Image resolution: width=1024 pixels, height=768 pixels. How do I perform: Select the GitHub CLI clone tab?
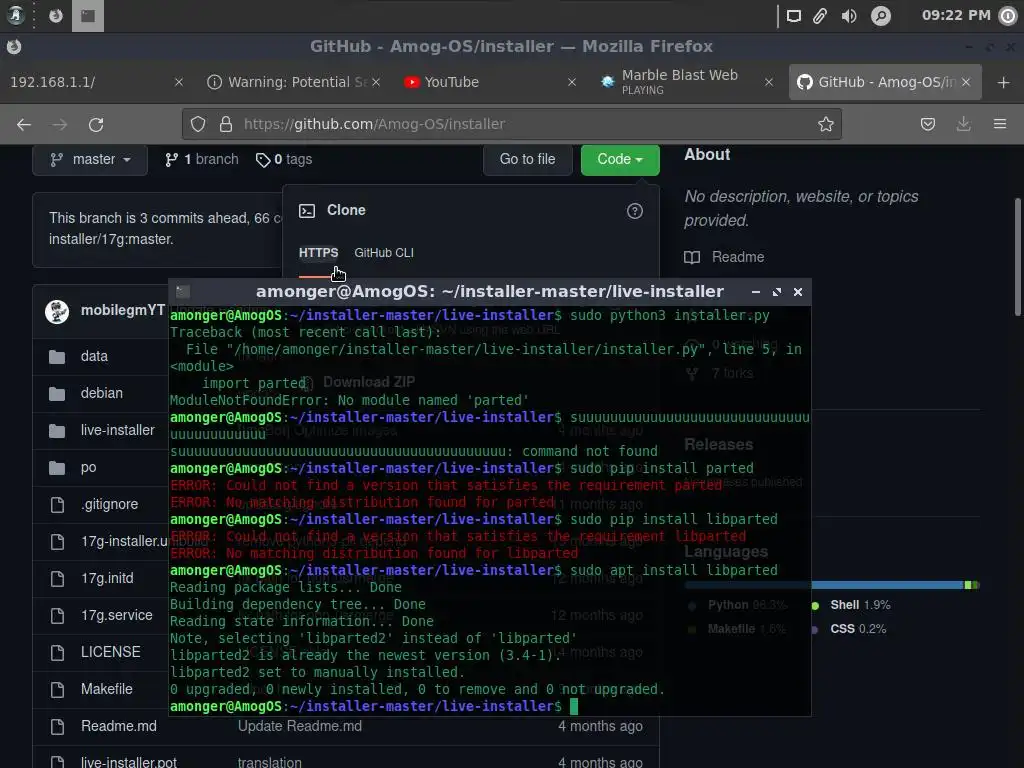coord(384,253)
